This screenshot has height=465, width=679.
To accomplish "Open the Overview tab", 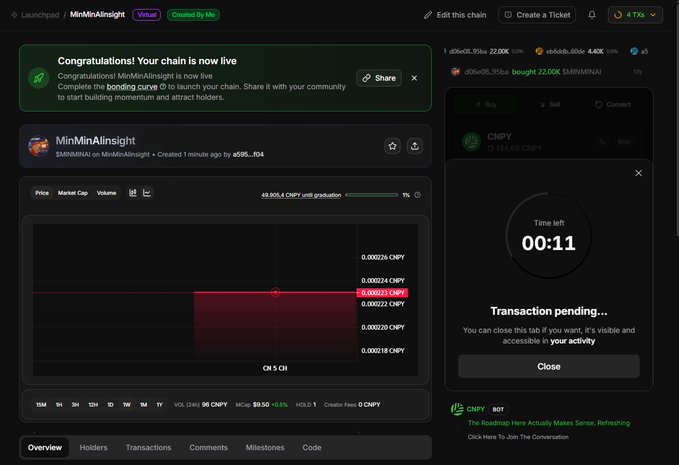I will 45,447.
